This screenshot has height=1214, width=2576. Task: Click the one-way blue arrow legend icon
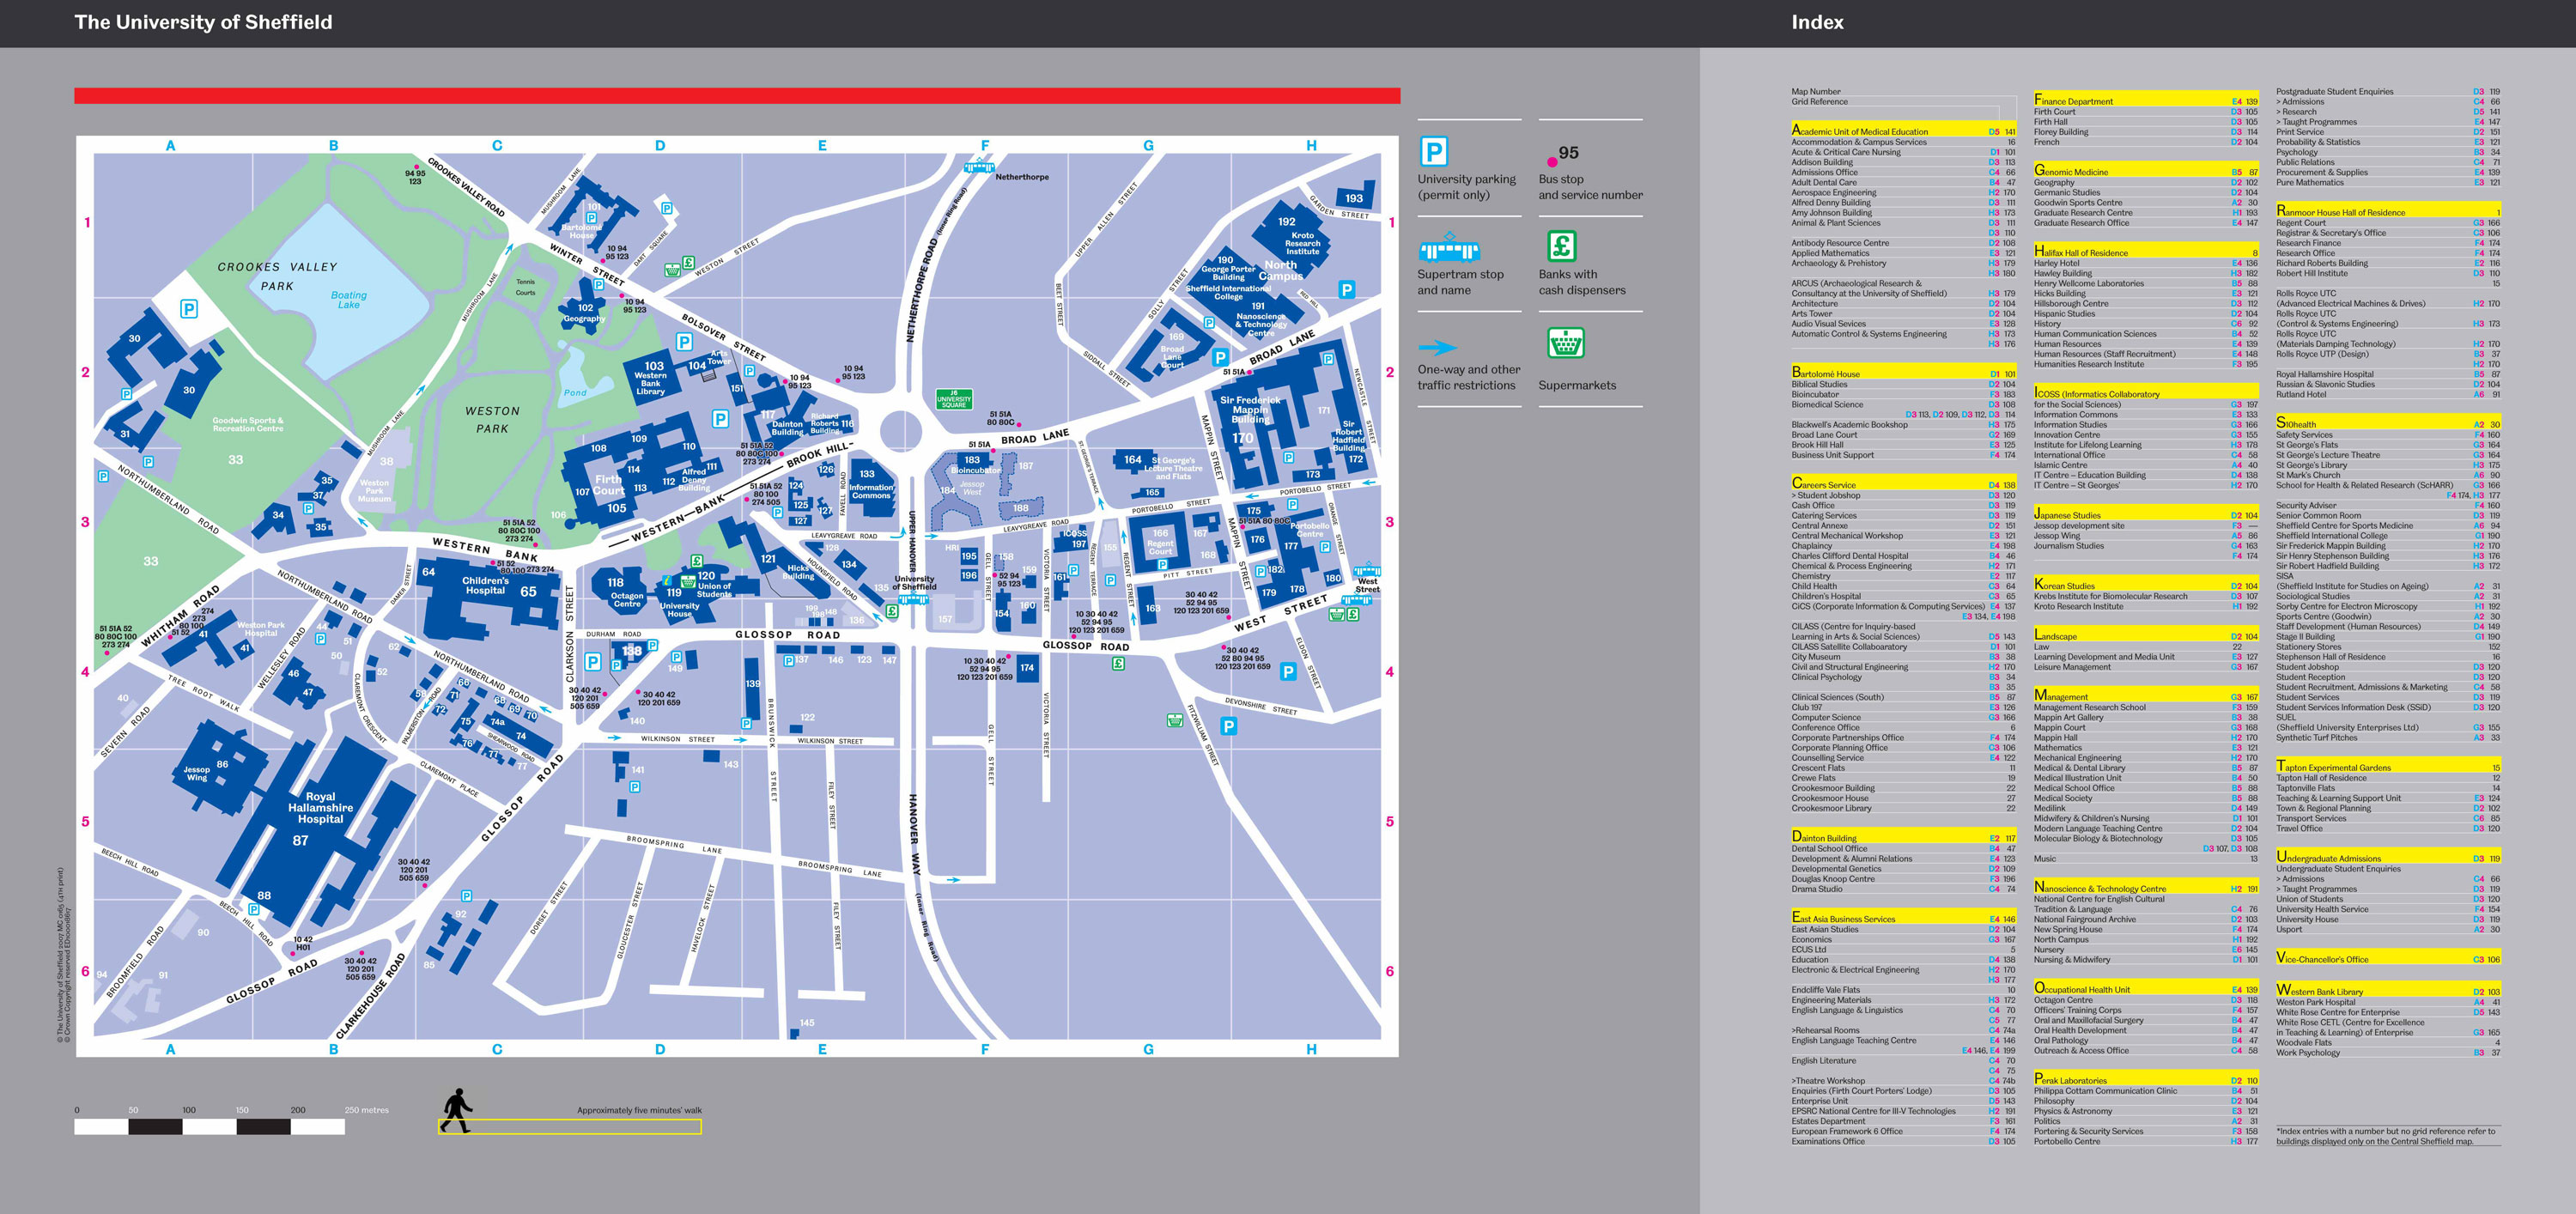(x=1437, y=348)
